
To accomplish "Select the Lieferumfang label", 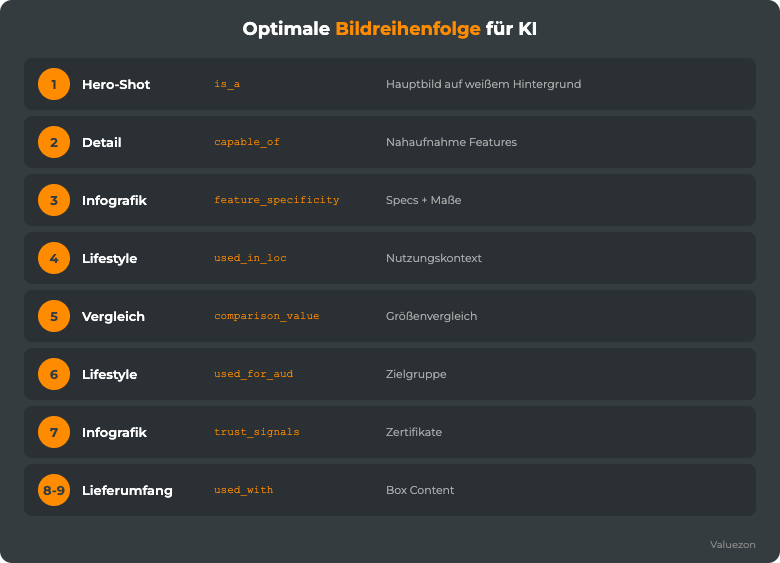I will pyautogui.click(x=127, y=490).
